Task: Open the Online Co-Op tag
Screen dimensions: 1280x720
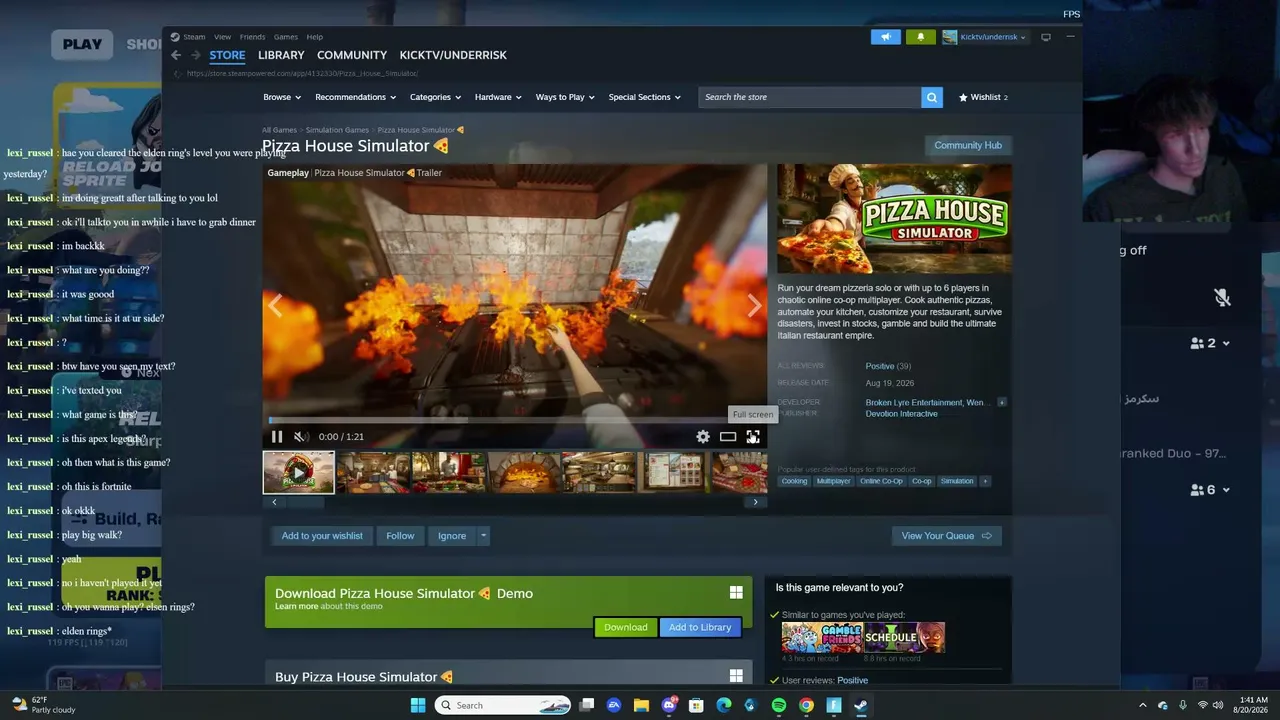Action: pyautogui.click(x=881, y=481)
